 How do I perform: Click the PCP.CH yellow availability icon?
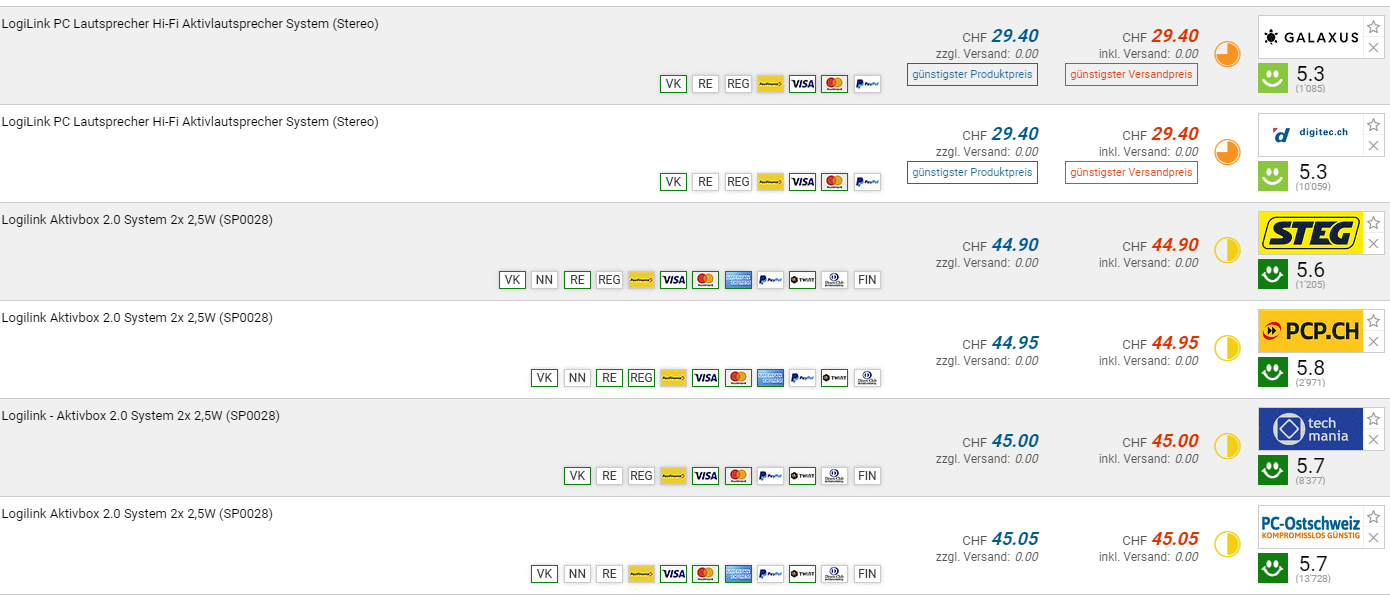(x=1227, y=348)
